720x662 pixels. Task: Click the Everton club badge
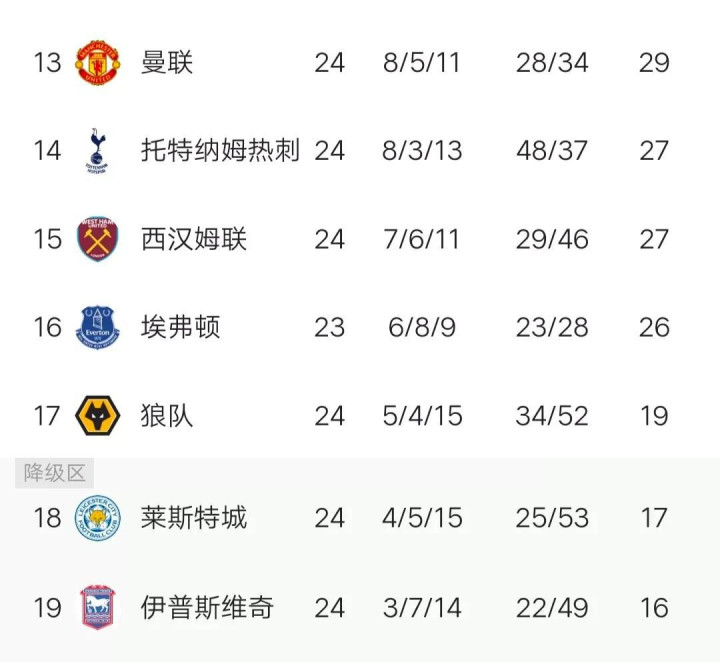[97, 327]
